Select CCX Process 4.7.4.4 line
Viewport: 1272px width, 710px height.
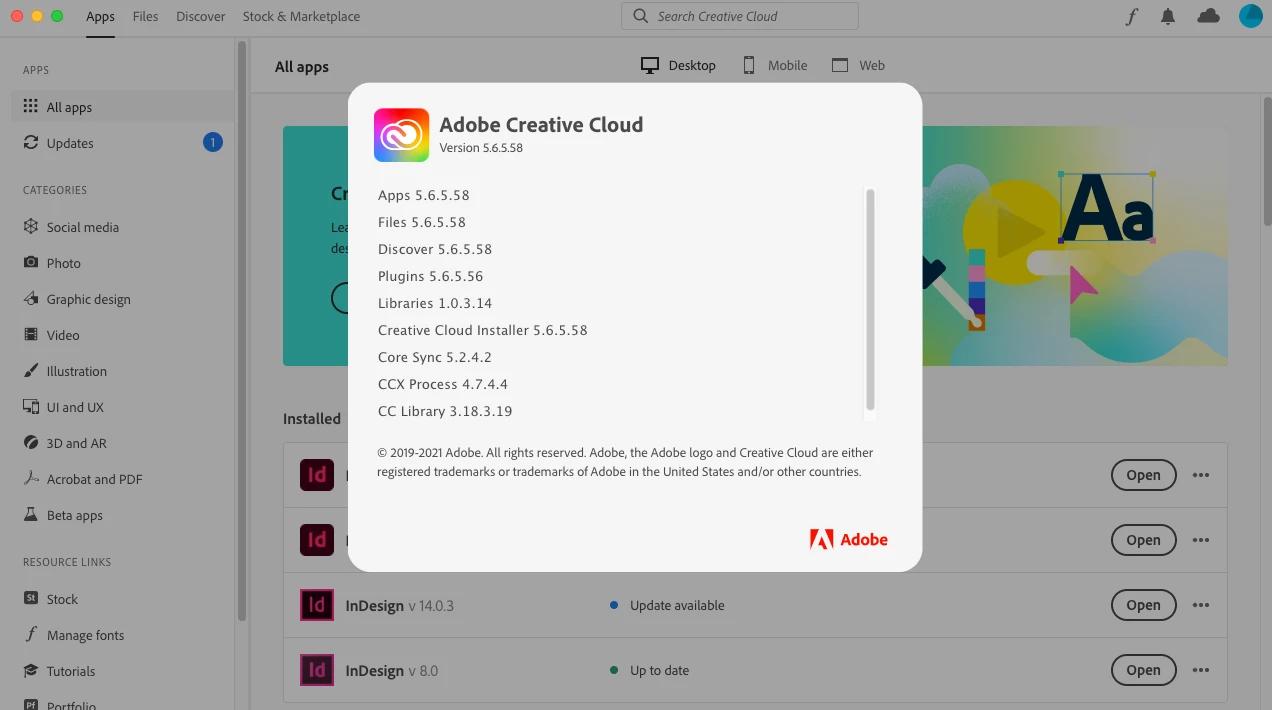coord(443,384)
